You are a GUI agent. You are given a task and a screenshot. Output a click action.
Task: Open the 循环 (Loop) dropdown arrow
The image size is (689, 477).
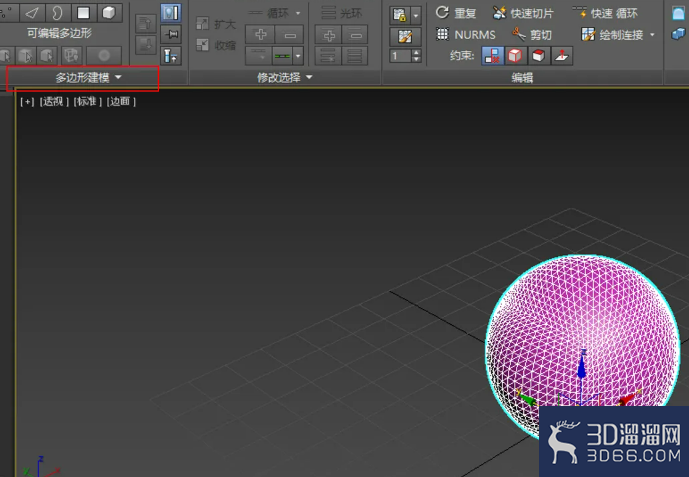(x=298, y=13)
